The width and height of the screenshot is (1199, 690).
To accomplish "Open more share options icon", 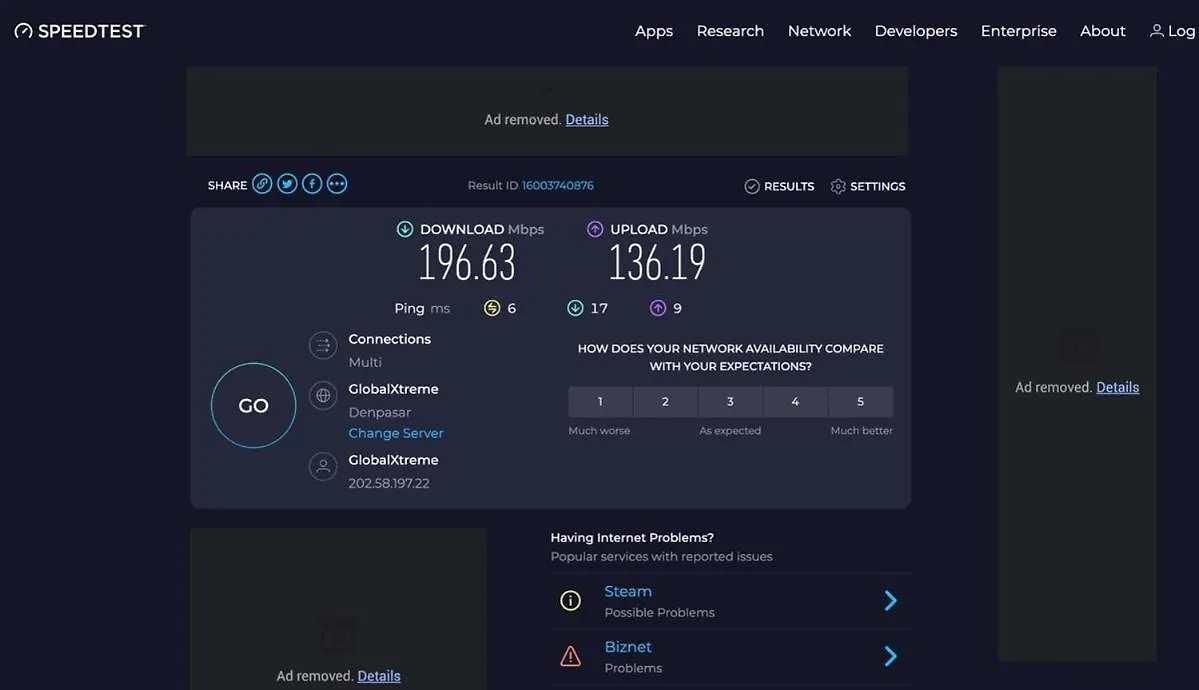I will [337, 184].
